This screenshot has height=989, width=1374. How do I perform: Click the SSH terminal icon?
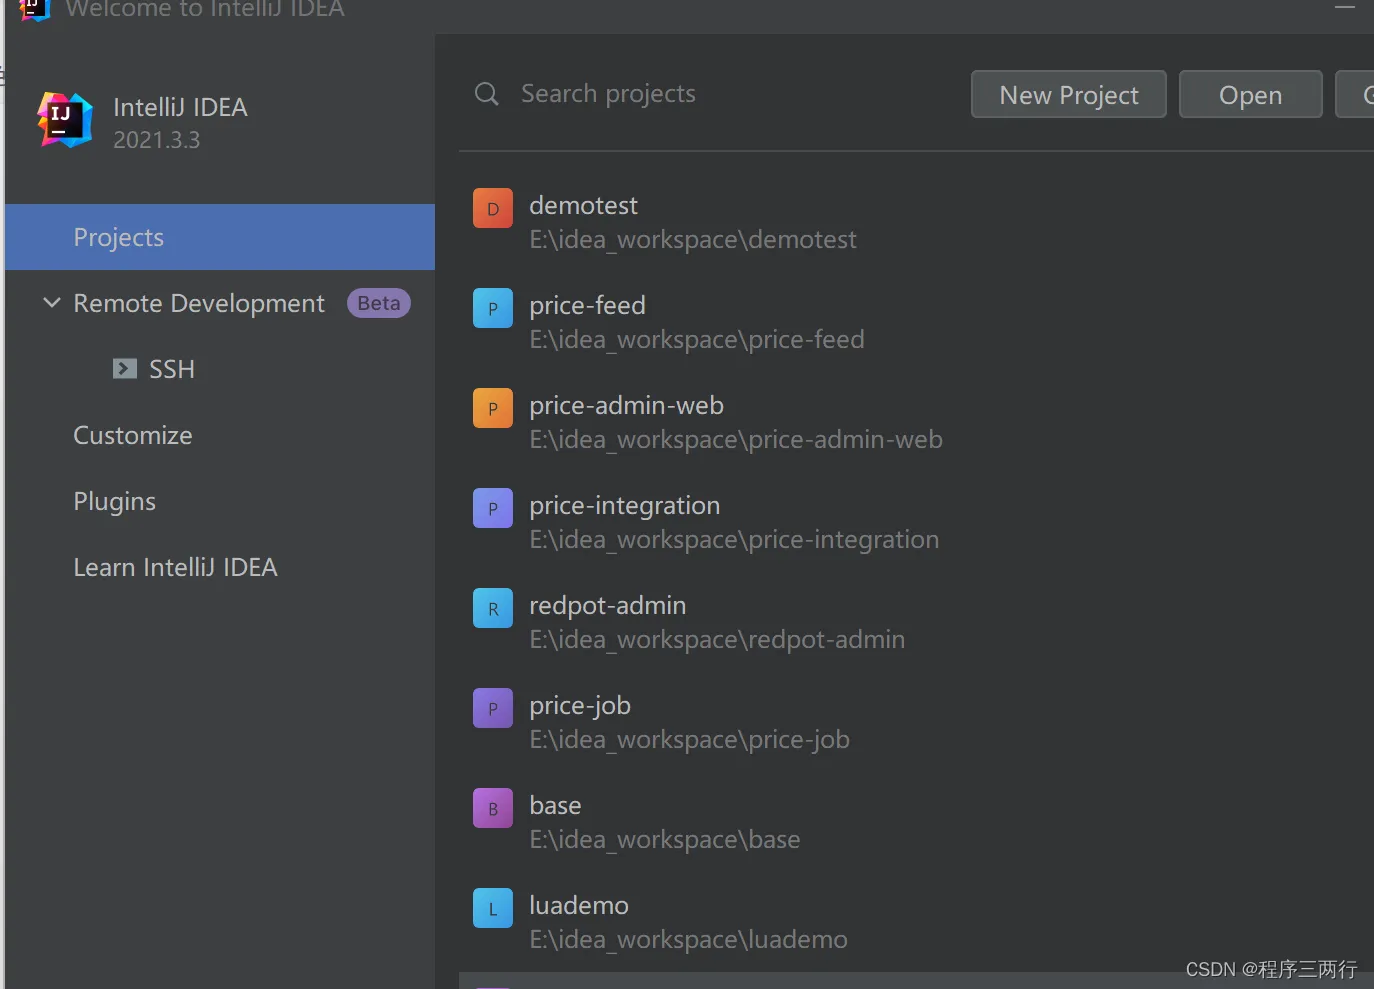125,369
